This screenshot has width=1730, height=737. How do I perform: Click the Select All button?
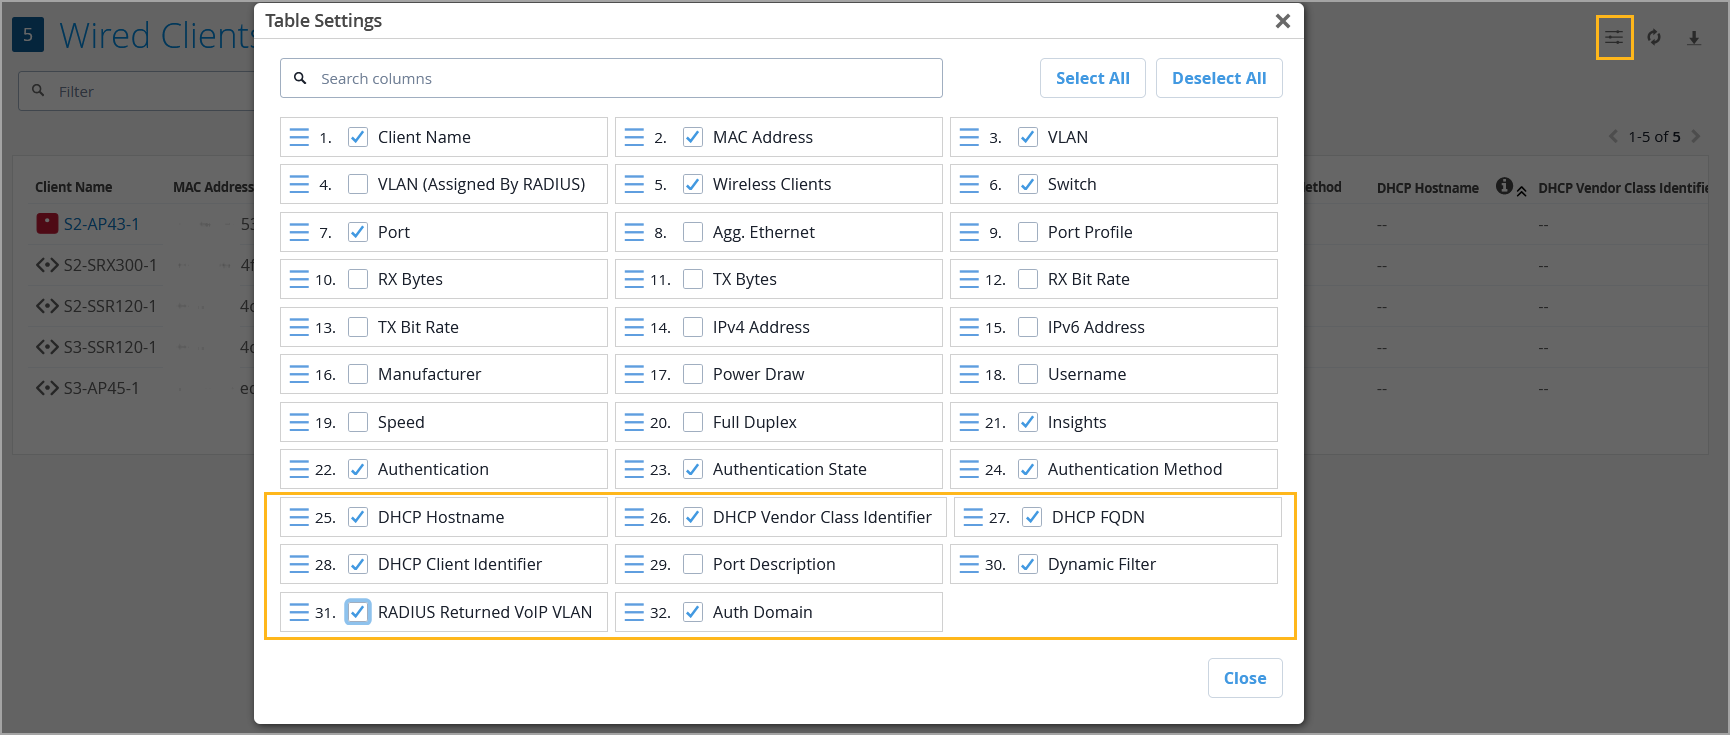[1092, 78]
